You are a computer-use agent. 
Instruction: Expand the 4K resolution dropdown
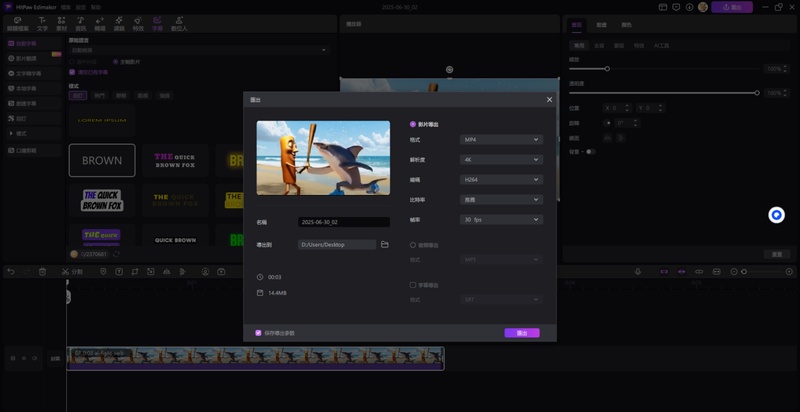point(501,160)
